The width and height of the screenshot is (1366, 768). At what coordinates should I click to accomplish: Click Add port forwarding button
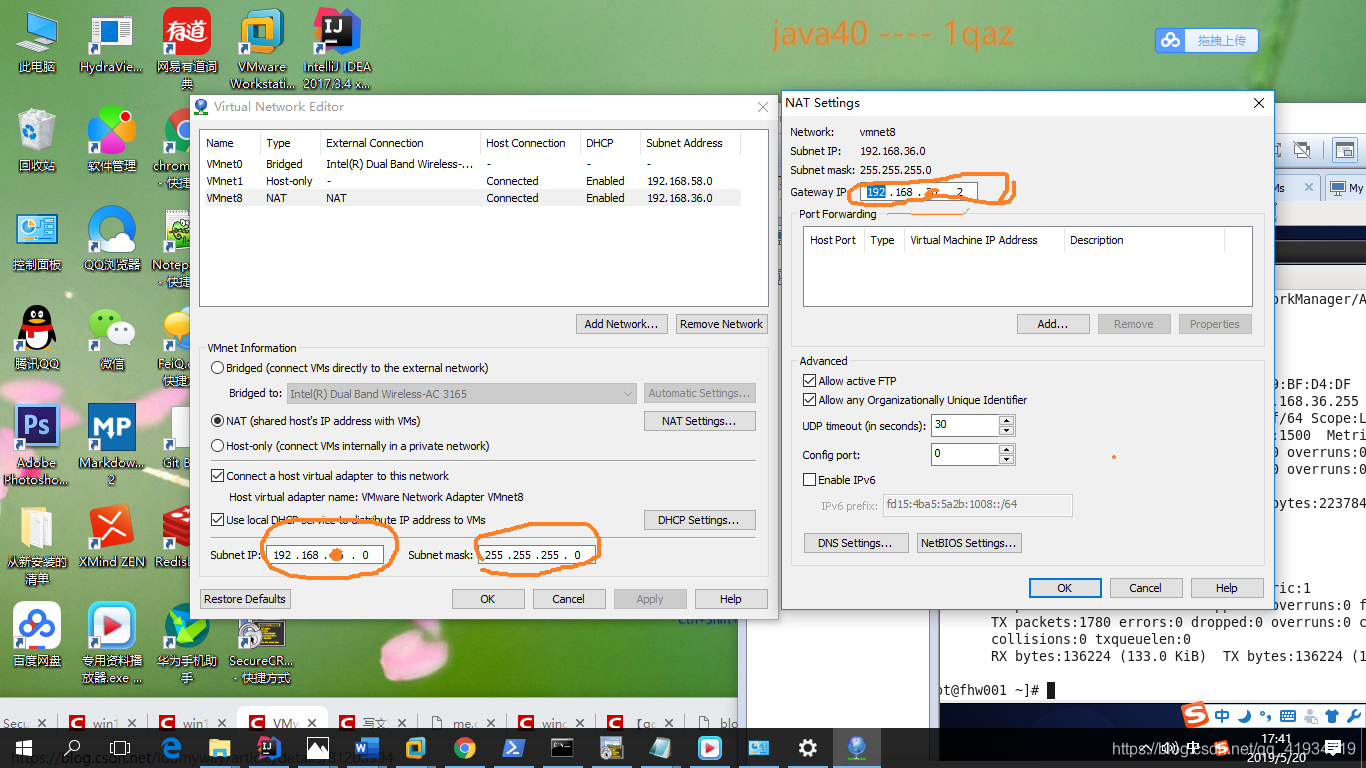[x=1052, y=324]
